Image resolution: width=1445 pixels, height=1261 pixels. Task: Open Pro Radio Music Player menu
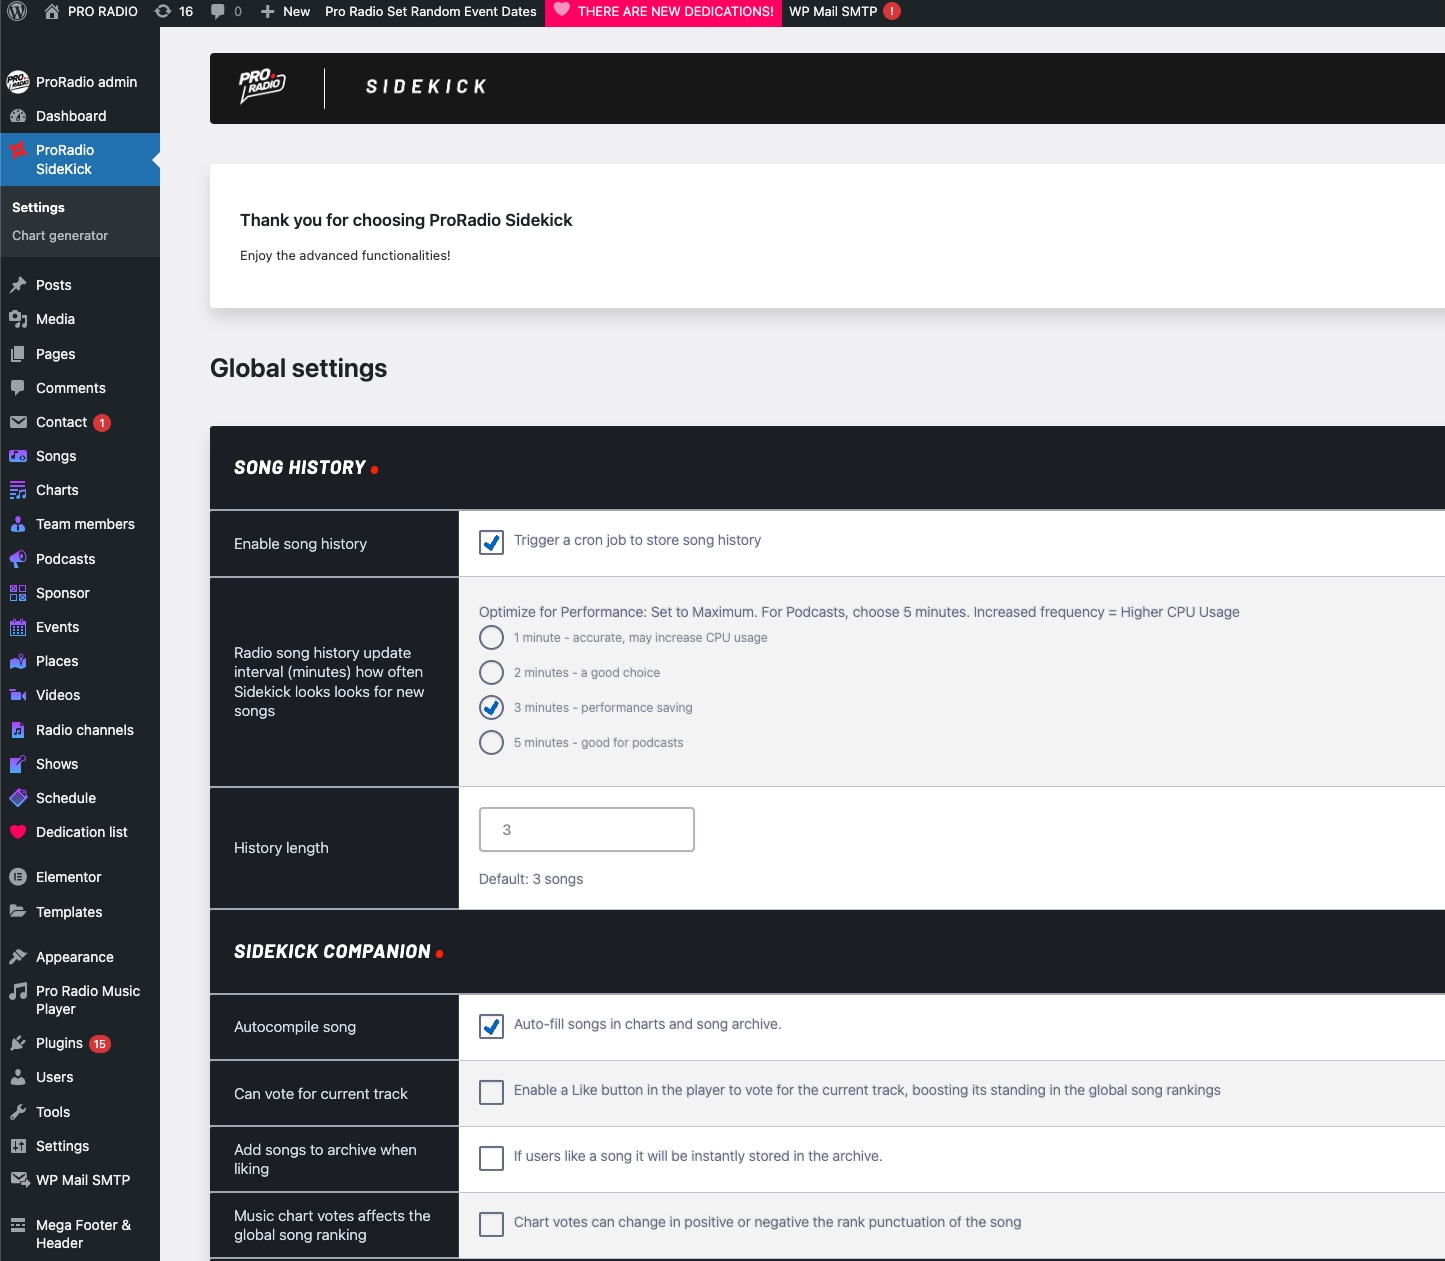80,1000
